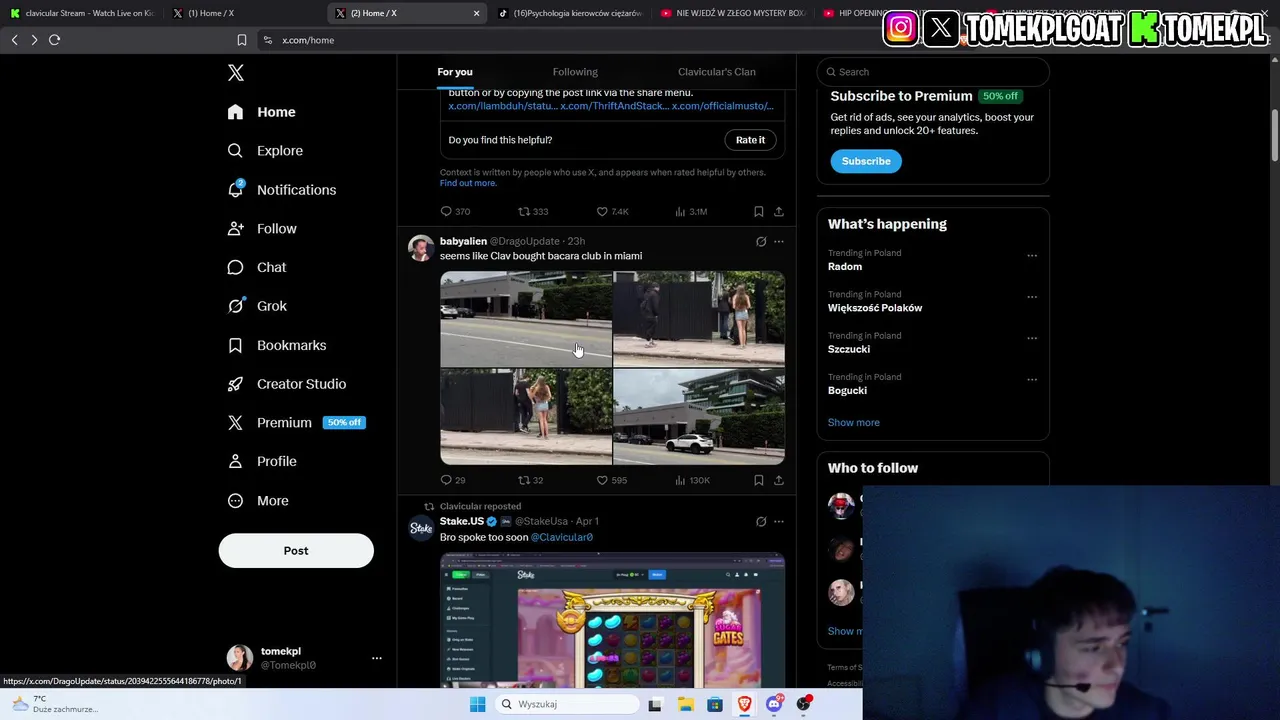Click the Creator Studio rocket icon

click(x=235, y=384)
